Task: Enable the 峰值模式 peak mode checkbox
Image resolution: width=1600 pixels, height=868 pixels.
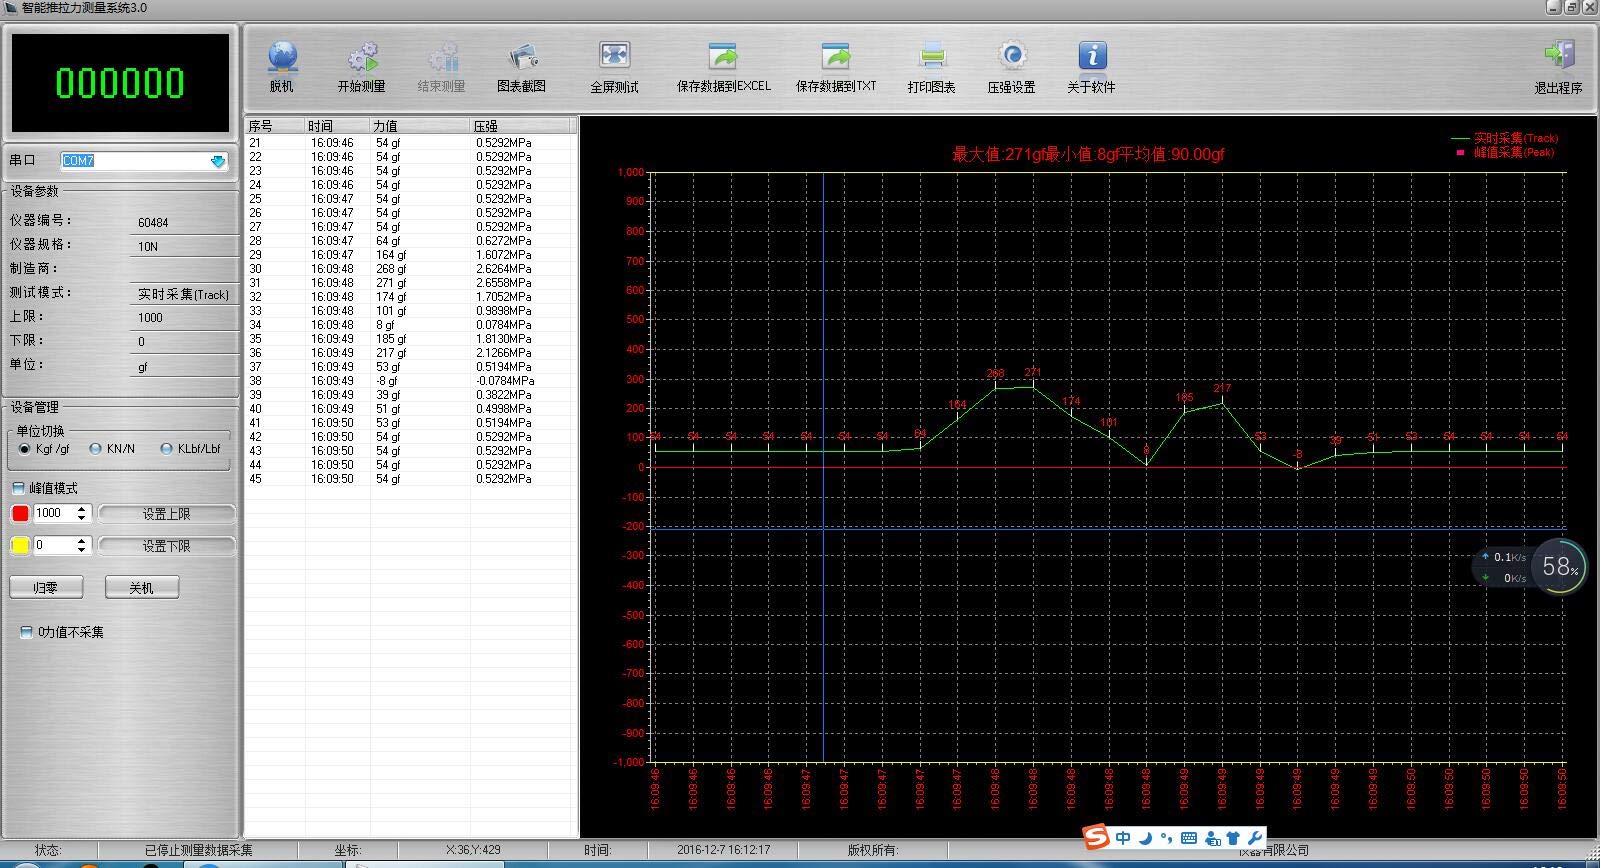Action: [x=19, y=488]
